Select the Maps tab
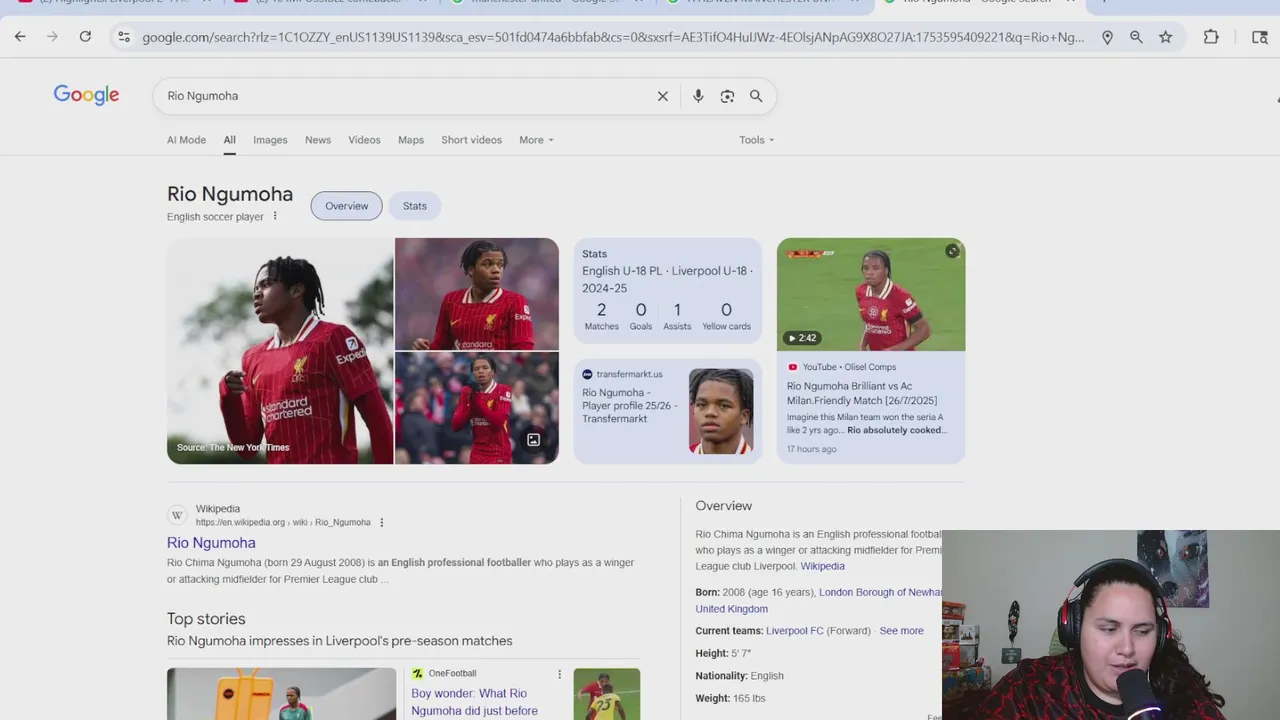 point(411,140)
